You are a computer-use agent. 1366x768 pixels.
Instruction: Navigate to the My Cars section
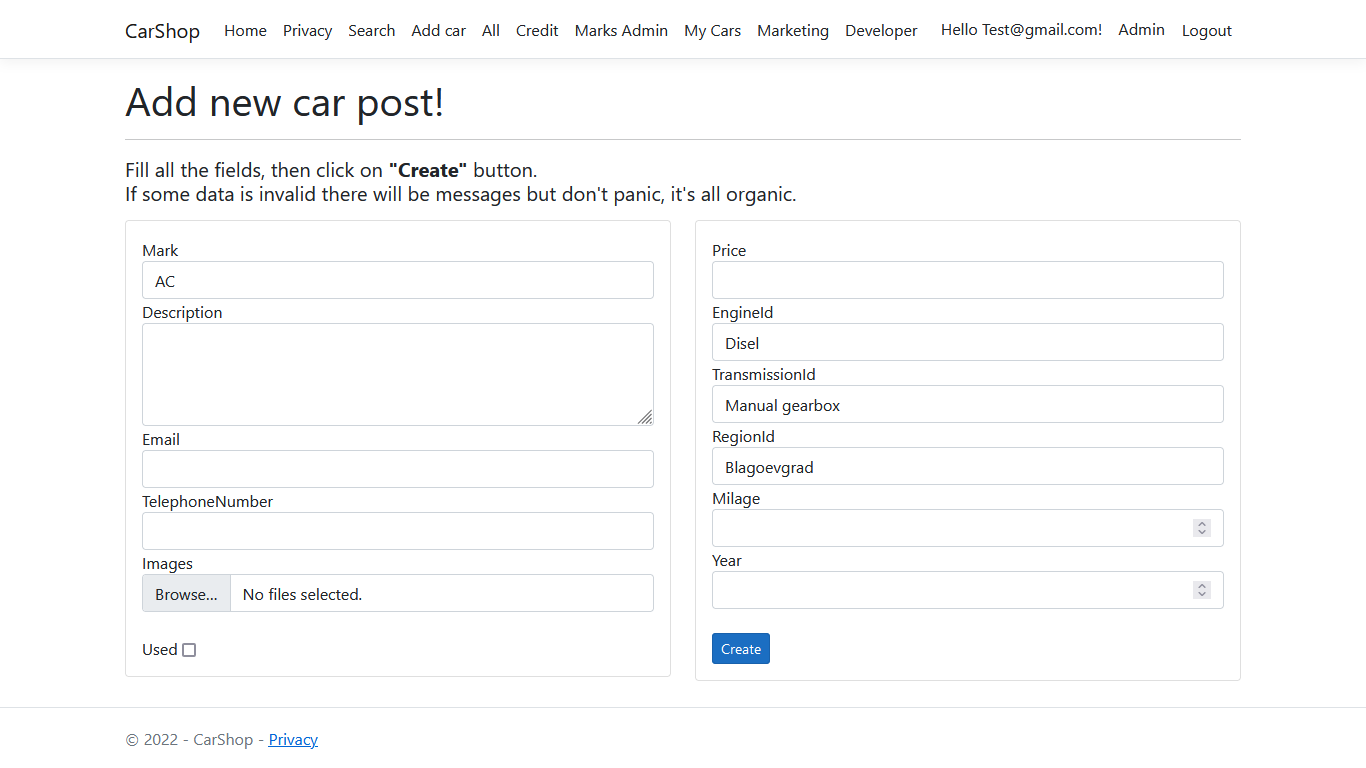(x=712, y=30)
